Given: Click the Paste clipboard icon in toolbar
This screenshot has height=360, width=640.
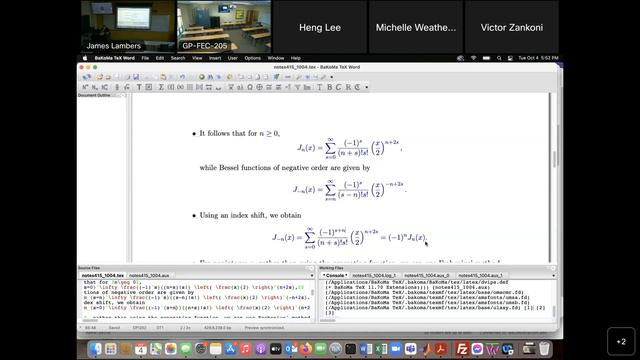Looking at the screenshot, I should (x=163, y=77).
